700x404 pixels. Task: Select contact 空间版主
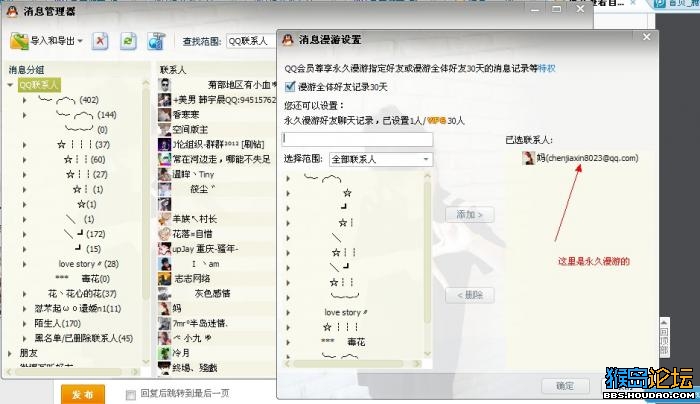(190, 129)
